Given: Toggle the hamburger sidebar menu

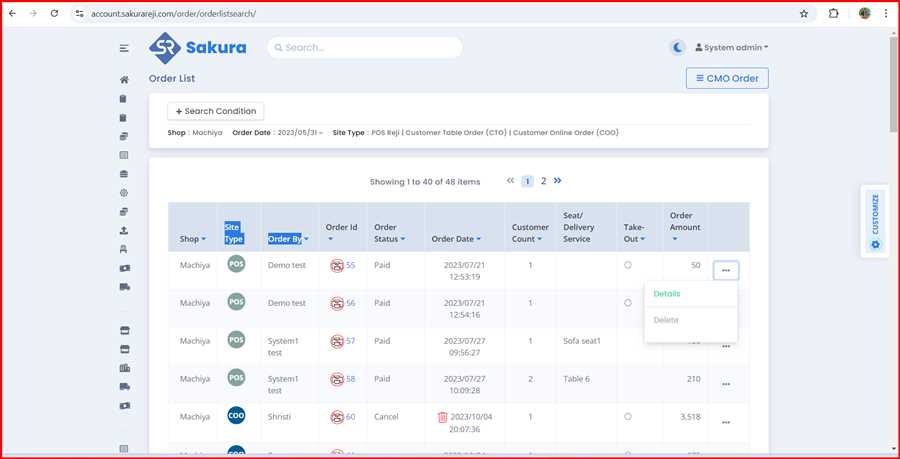Looking at the screenshot, I should click(124, 48).
